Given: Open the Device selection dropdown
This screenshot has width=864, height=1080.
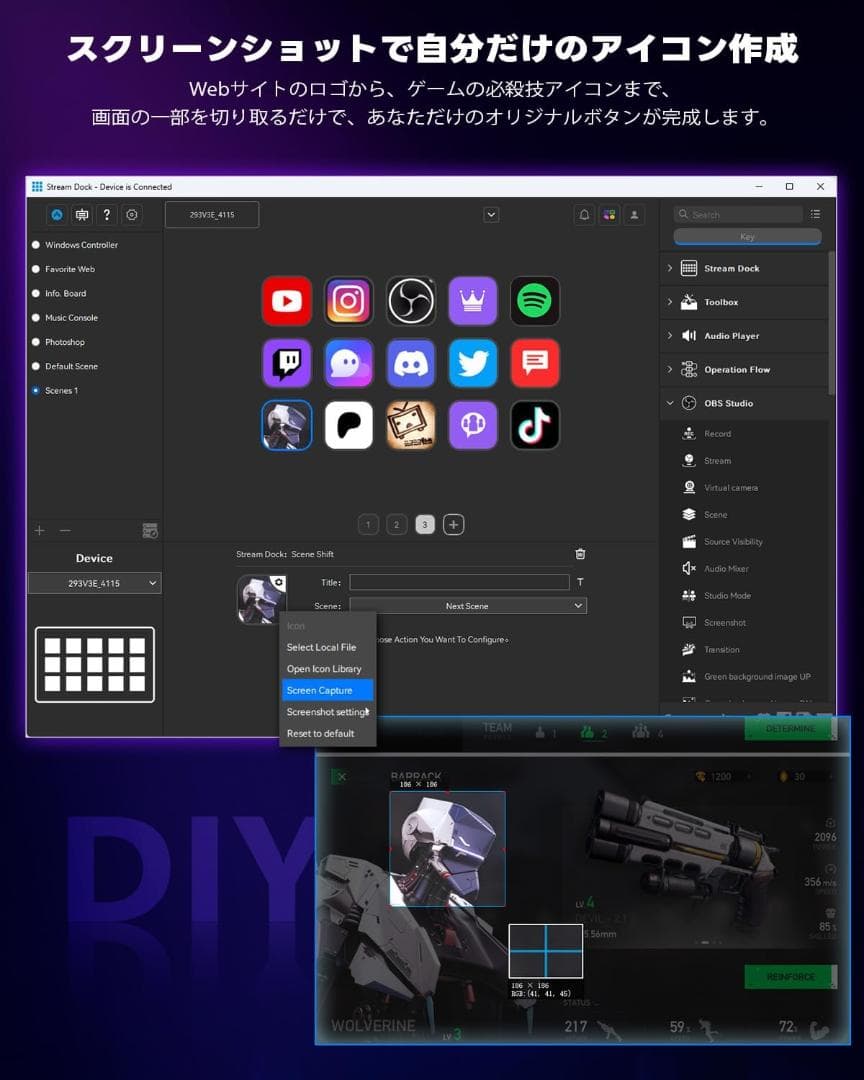Looking at the screenshot, I should point(94,583).
